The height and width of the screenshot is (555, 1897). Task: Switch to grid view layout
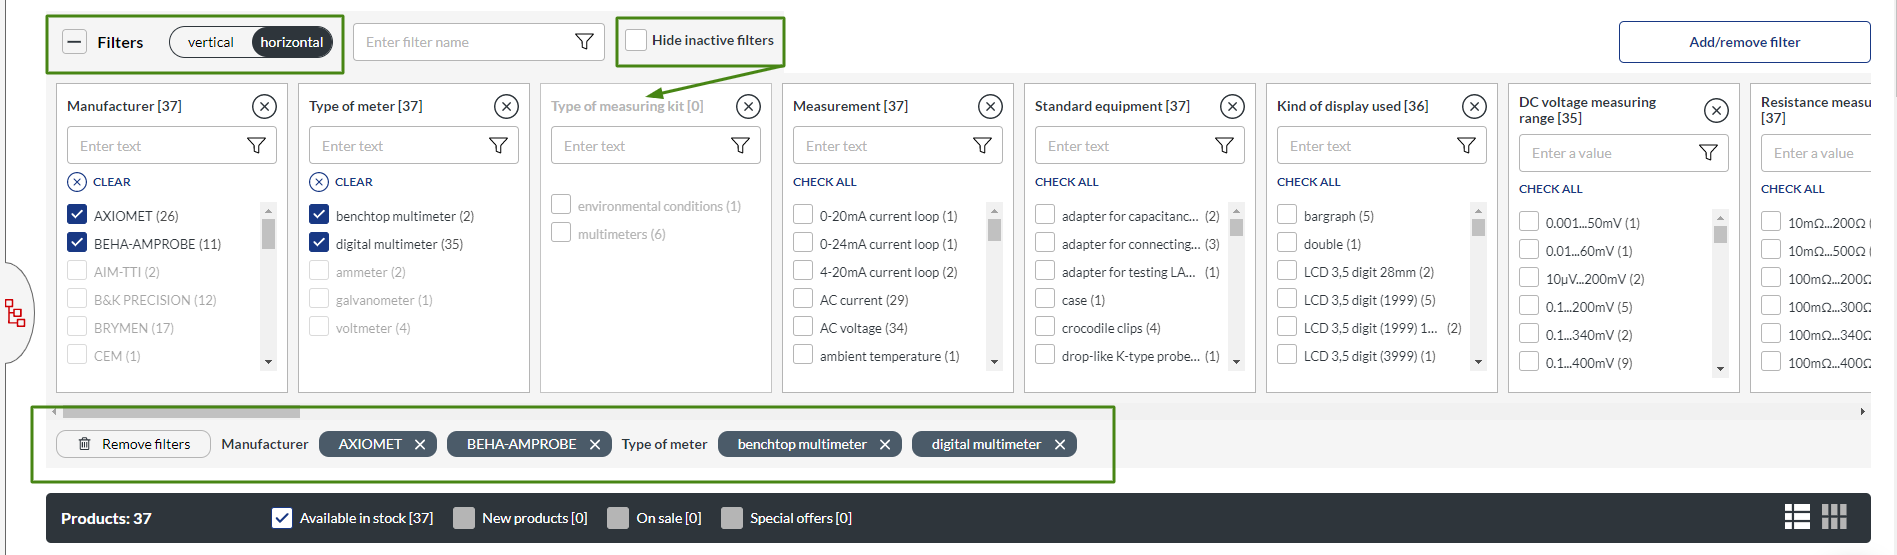tap(1834, 517)
